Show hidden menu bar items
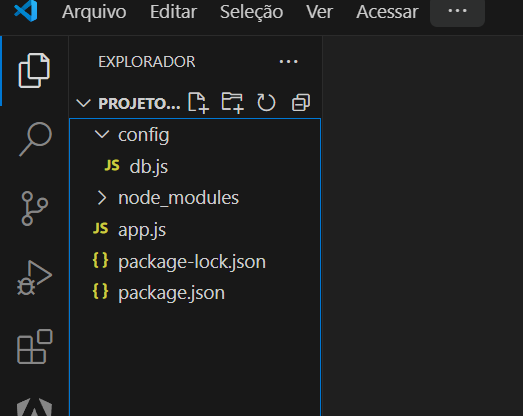 (x=457, y=12)
